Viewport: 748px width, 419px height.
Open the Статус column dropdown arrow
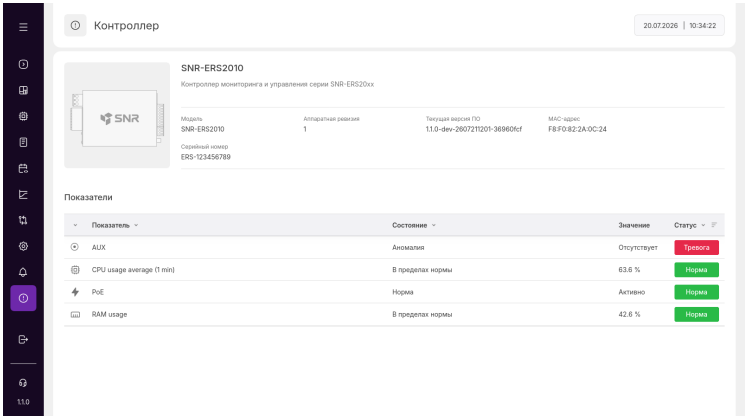[703, 225]
